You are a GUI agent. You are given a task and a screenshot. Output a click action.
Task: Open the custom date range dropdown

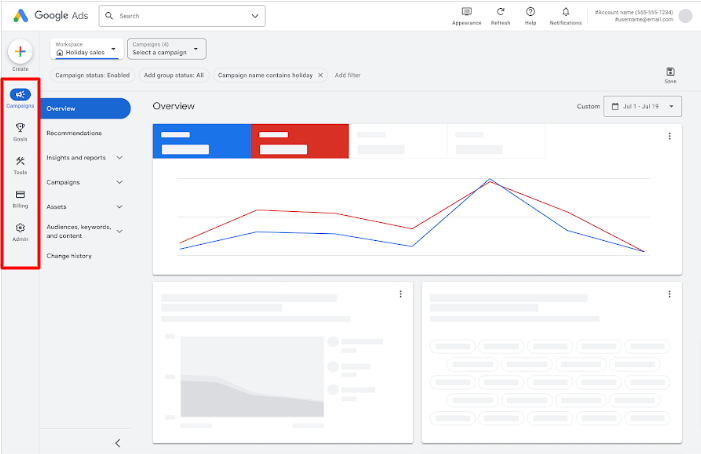click(642, 106)
